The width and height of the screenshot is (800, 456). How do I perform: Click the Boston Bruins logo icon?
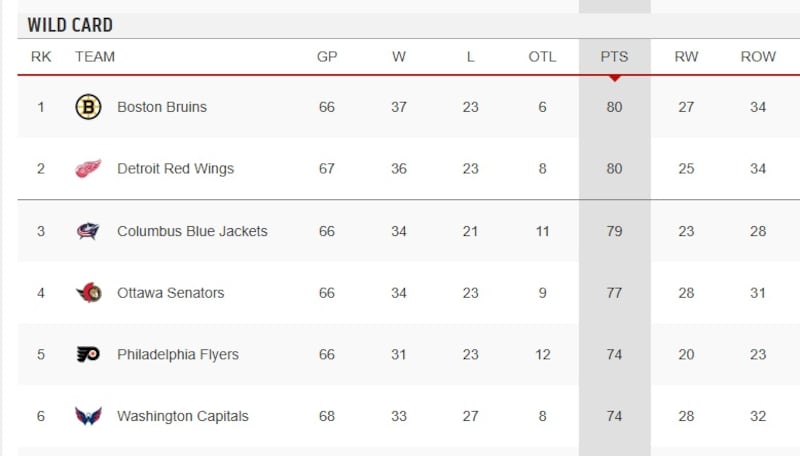[88, 107]
